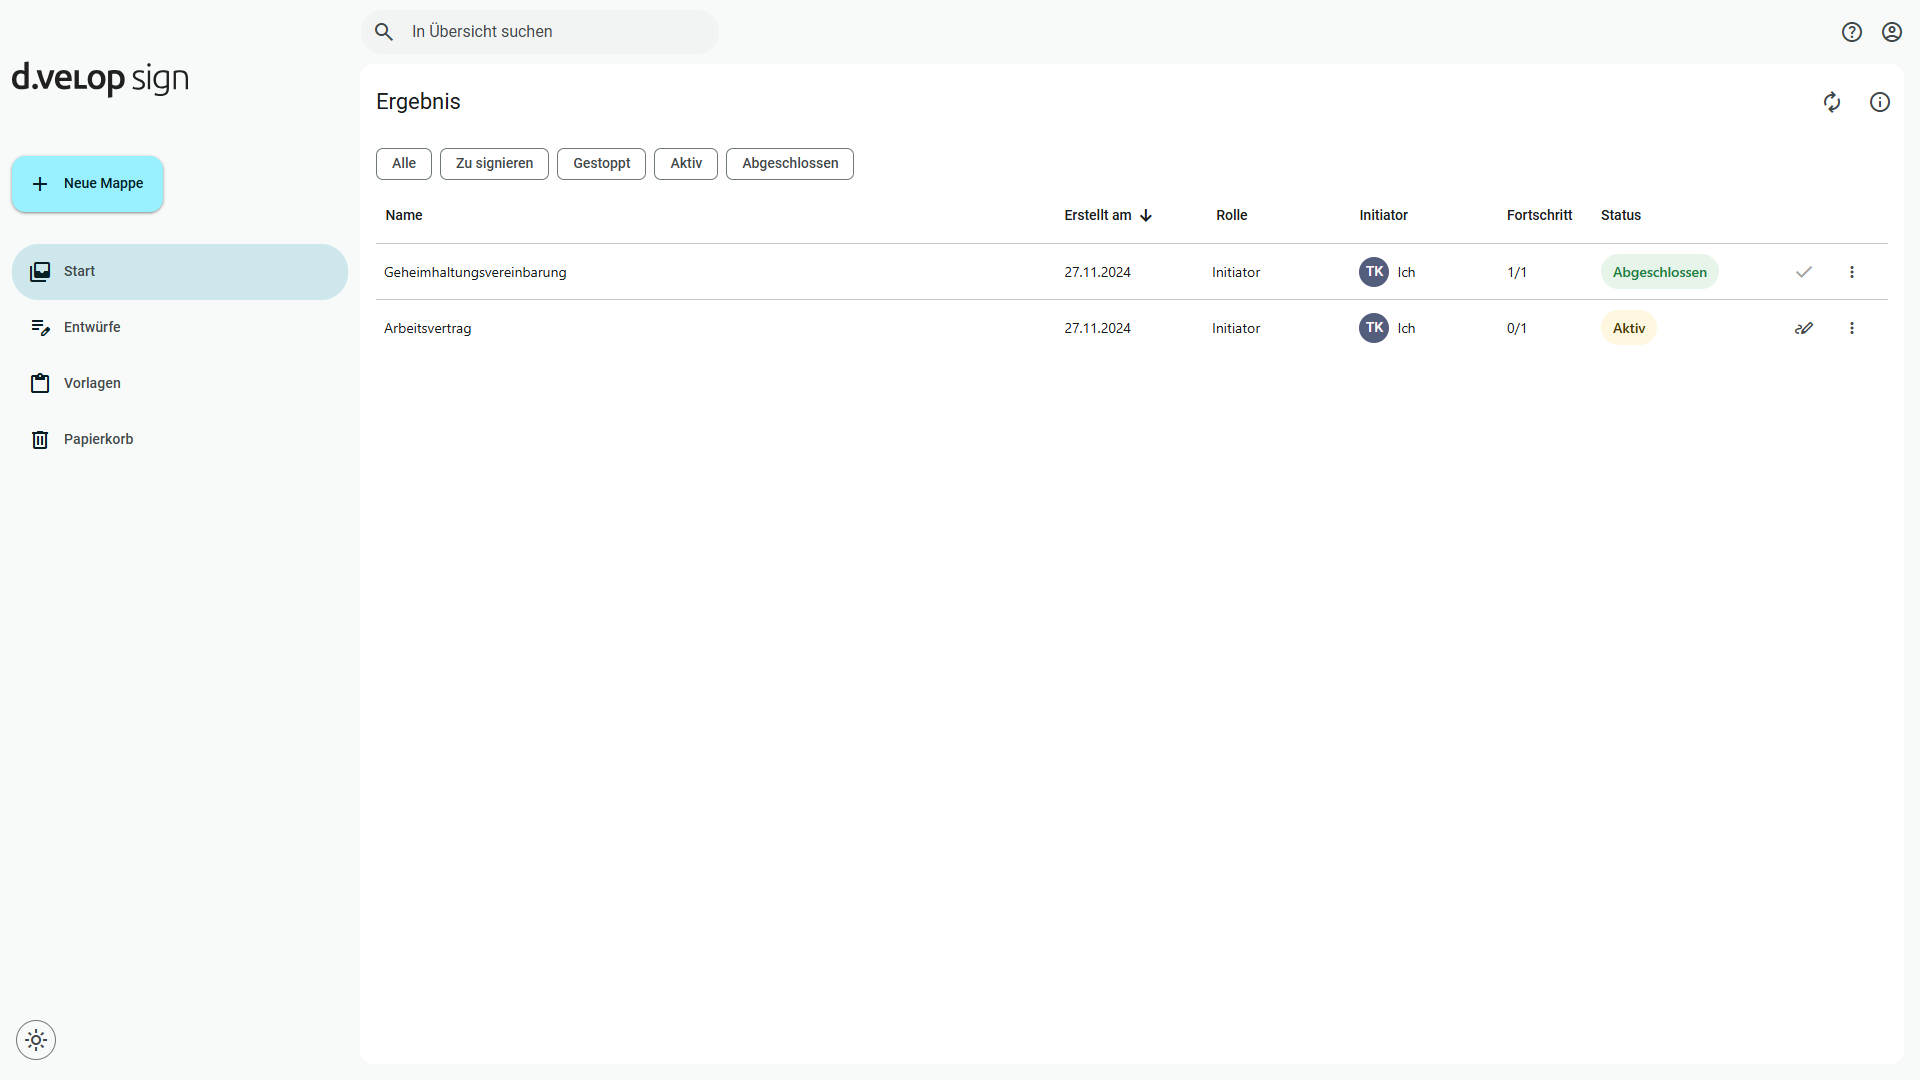Viewport: 1920px width, 1080px height.
Task: Open the help icon
Action: point(1852,31)
